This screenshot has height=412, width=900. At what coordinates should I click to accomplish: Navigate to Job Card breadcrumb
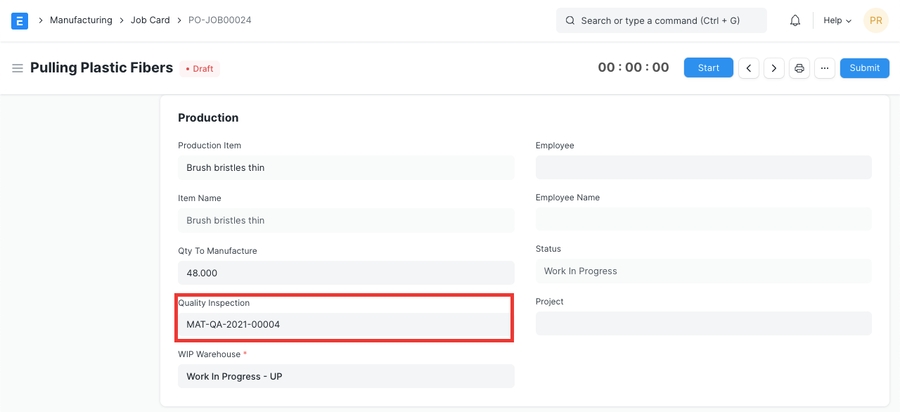point(152,20)
